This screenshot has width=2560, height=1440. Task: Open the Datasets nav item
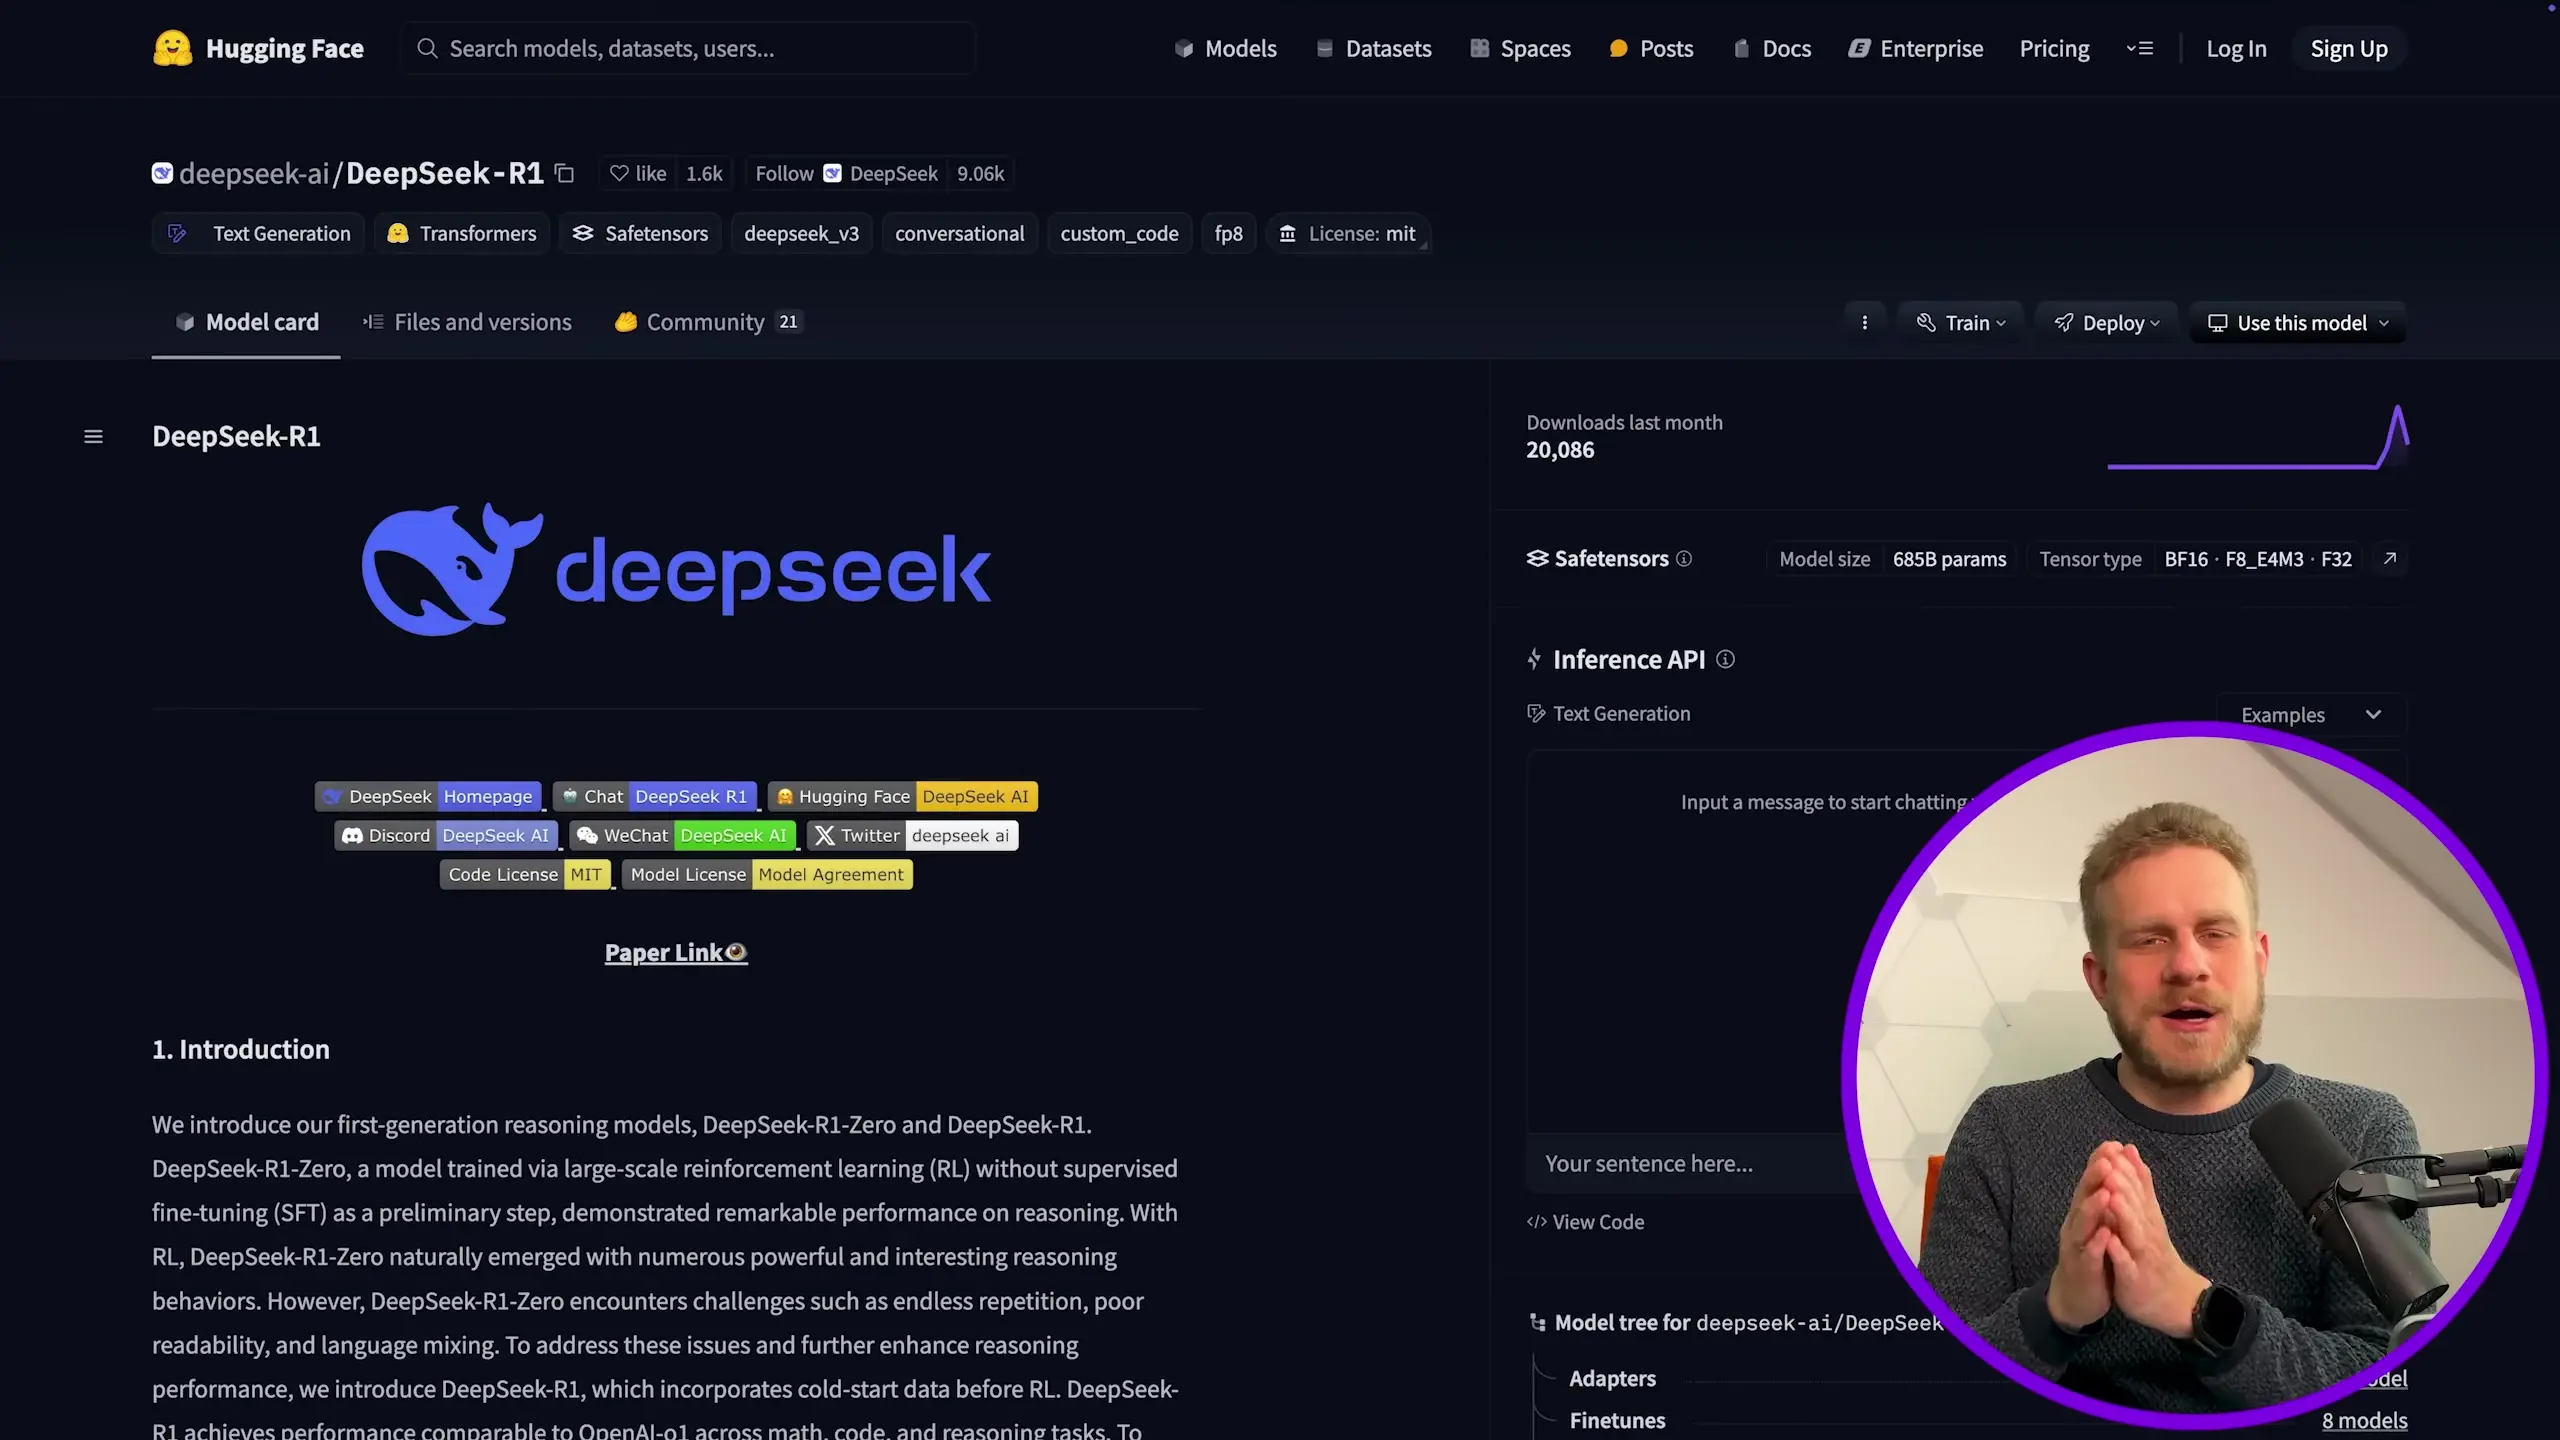pos(1374,48)
